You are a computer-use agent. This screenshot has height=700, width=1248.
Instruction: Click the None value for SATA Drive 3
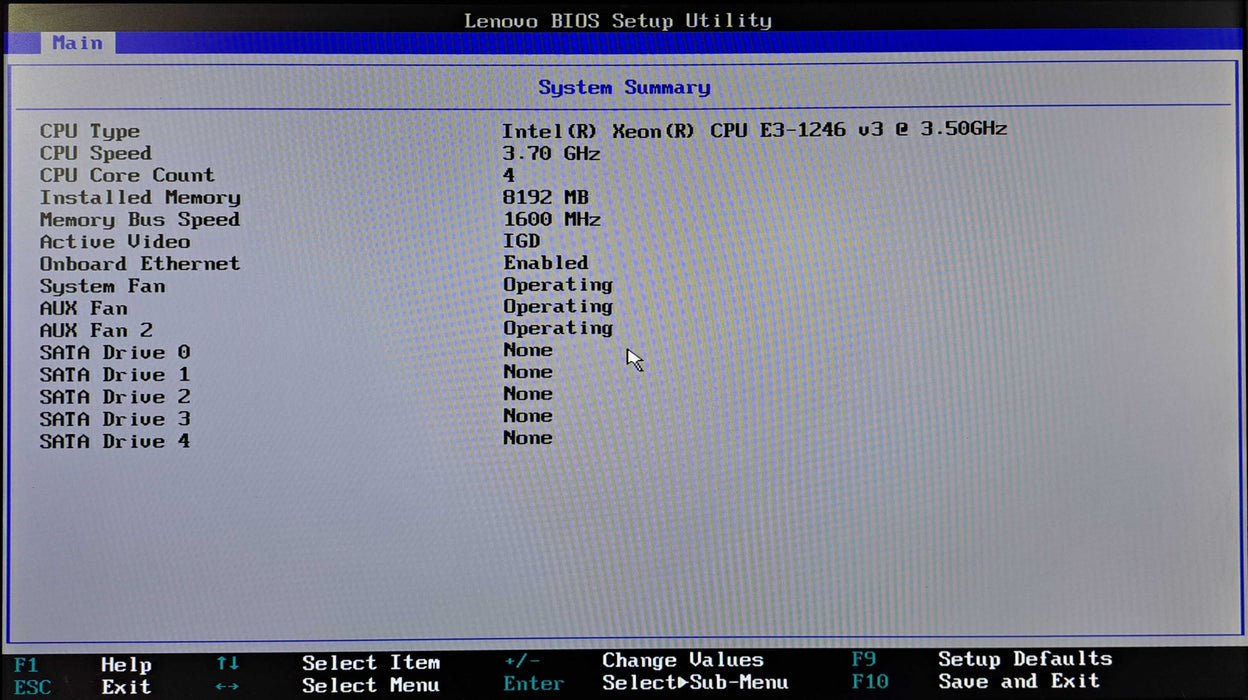[528, 416]
